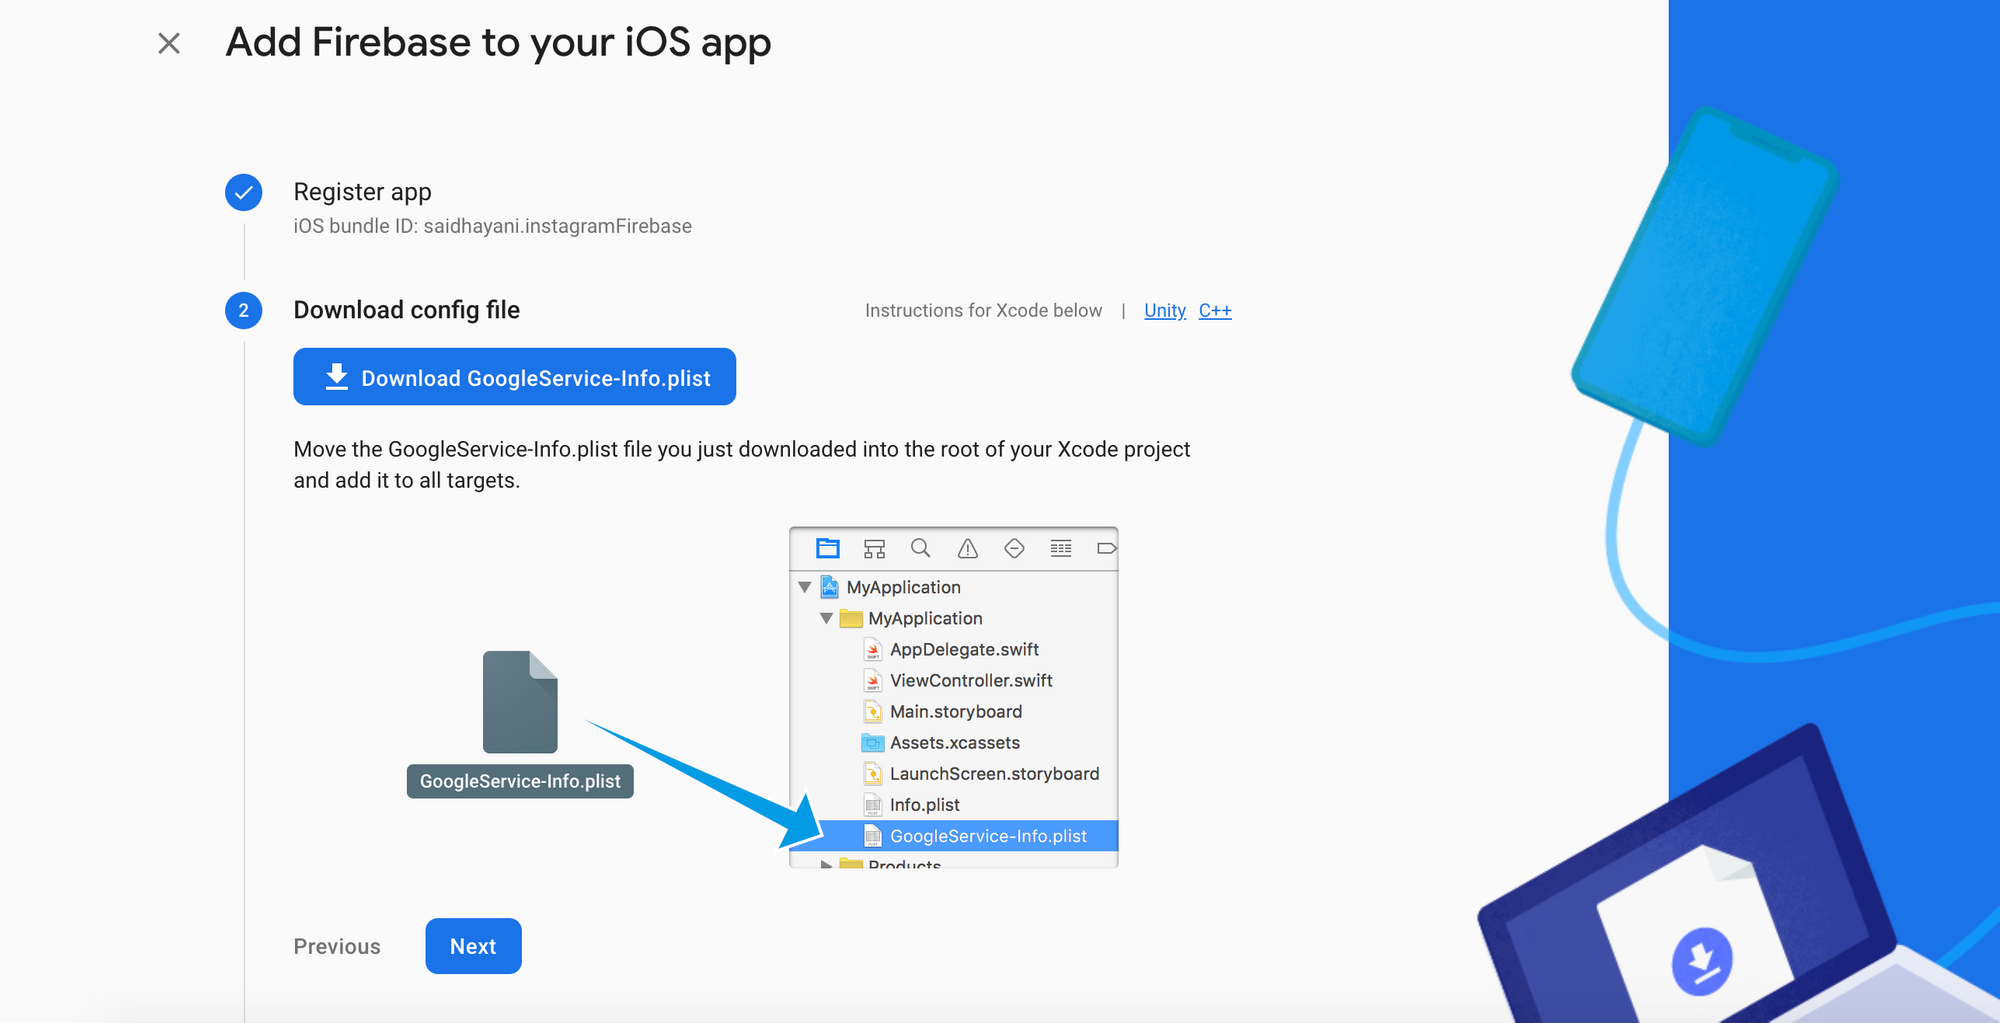Select the Test navigator diamond icon

coord(1013,548)
